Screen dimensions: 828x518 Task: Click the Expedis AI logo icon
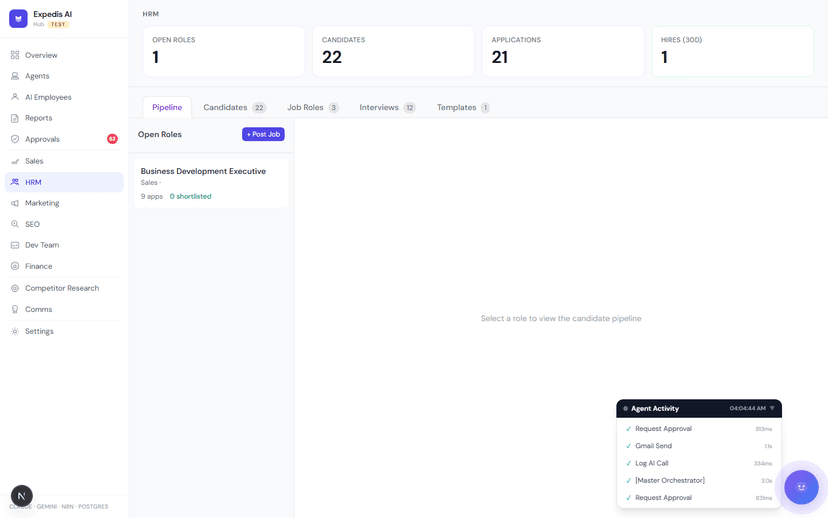point(18,18)
